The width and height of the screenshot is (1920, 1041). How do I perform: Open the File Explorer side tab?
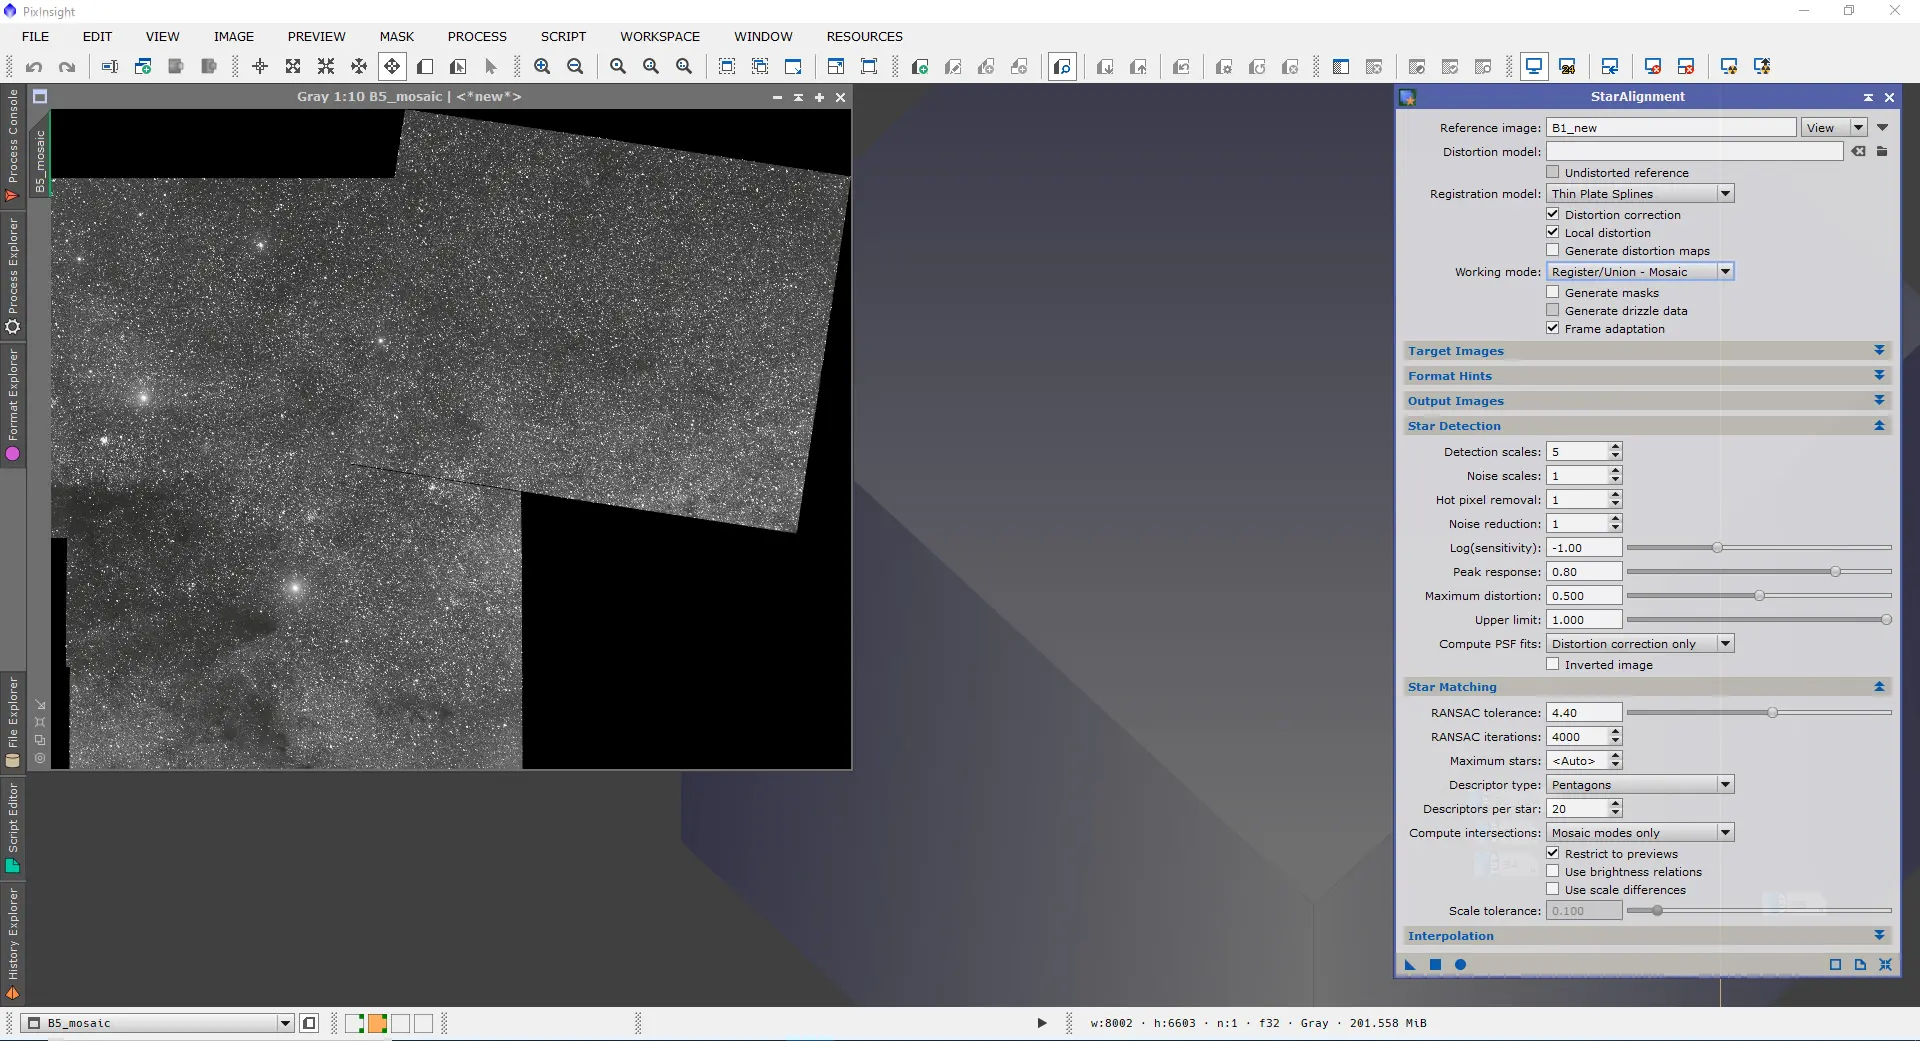point(13,721)
